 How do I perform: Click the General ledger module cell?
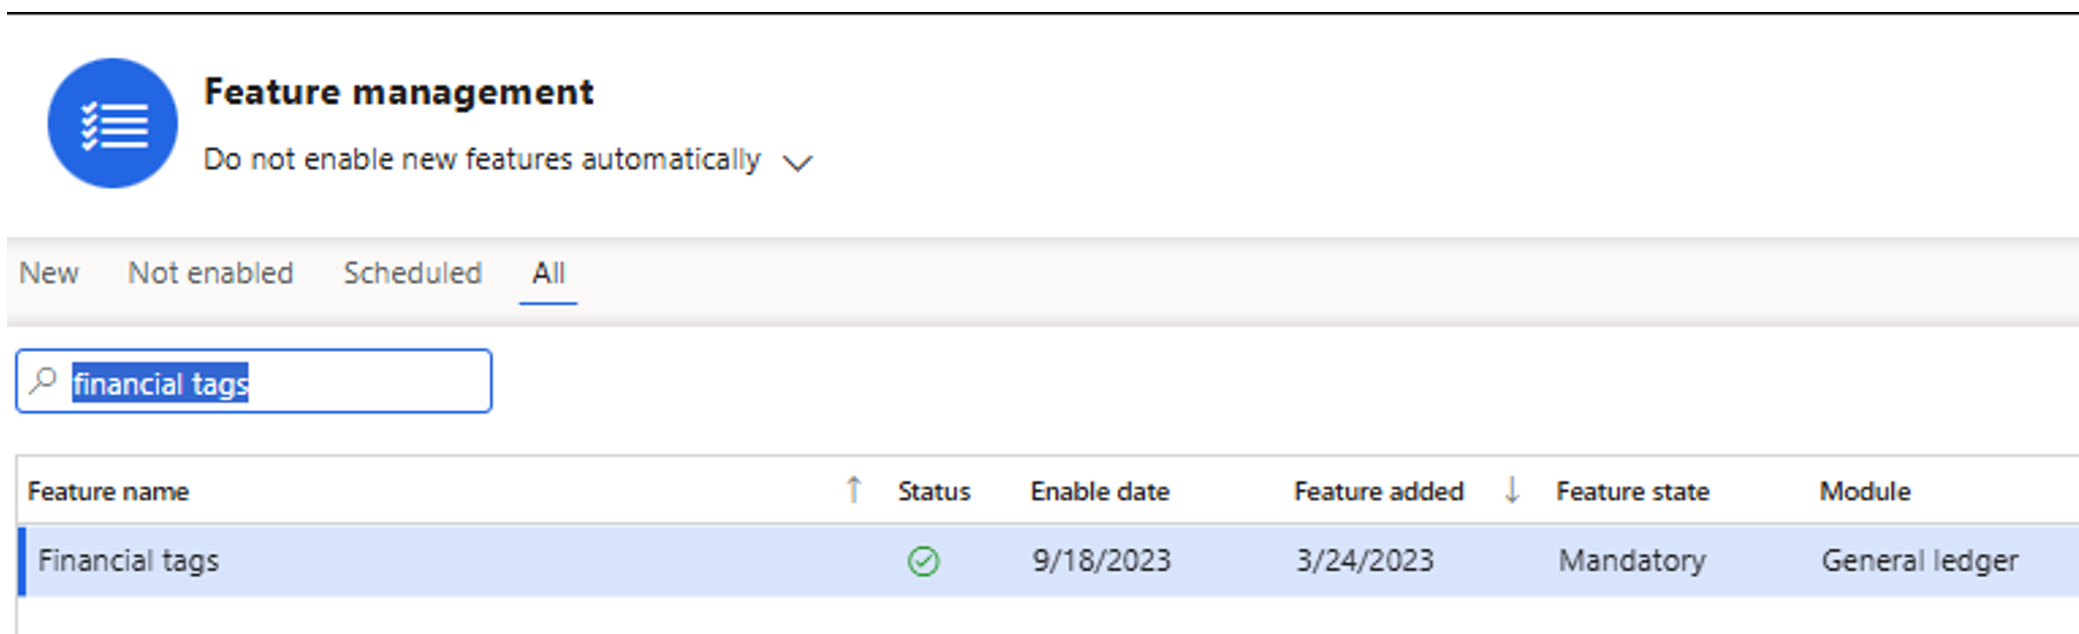pos(1920,561)
